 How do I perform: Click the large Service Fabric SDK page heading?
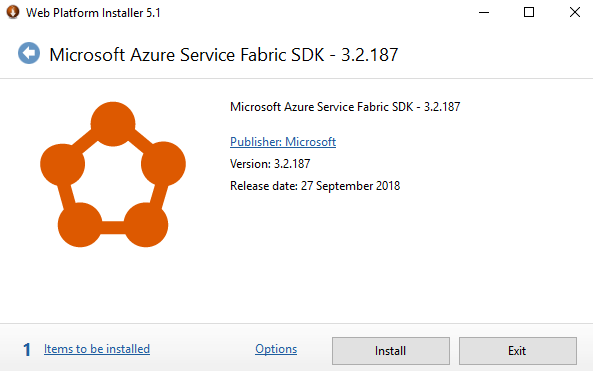pyautogui.click(x=224, y=55)
